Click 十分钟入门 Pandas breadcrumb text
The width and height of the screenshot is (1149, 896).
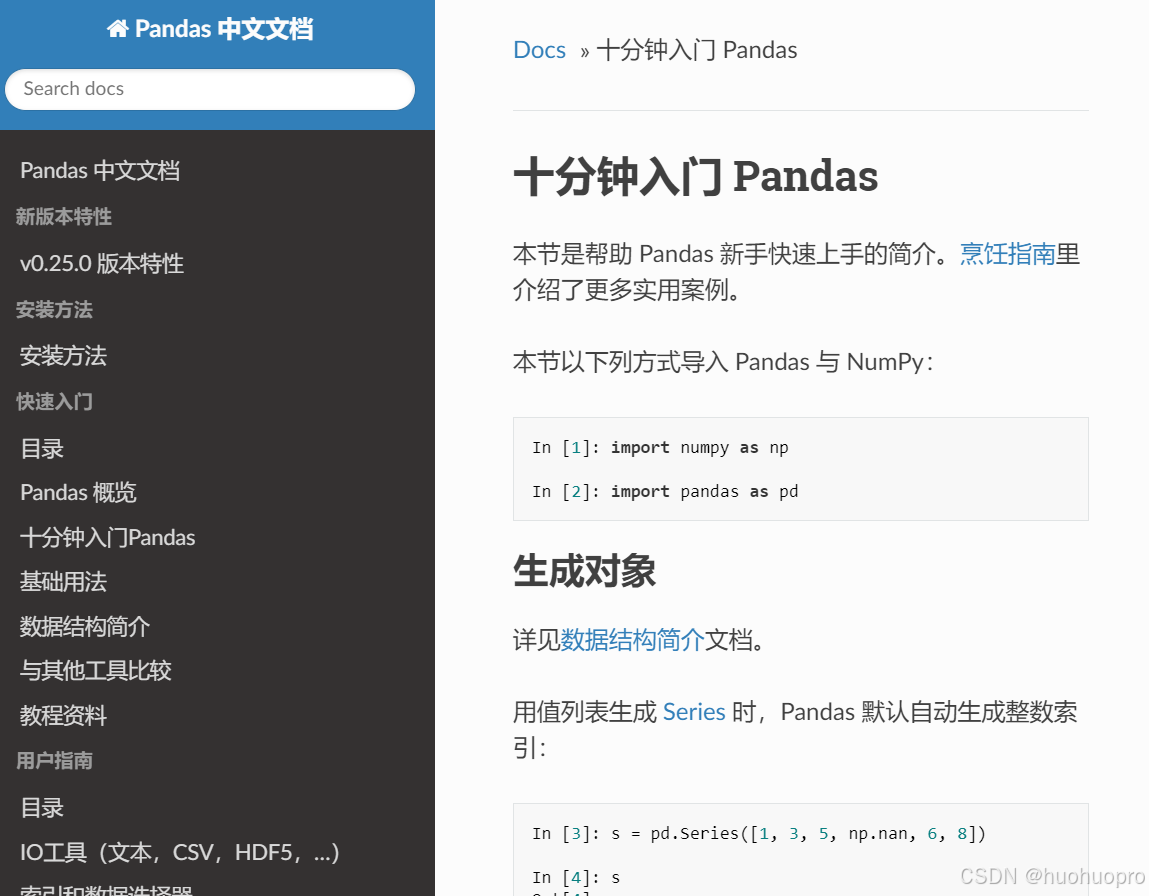697,50
